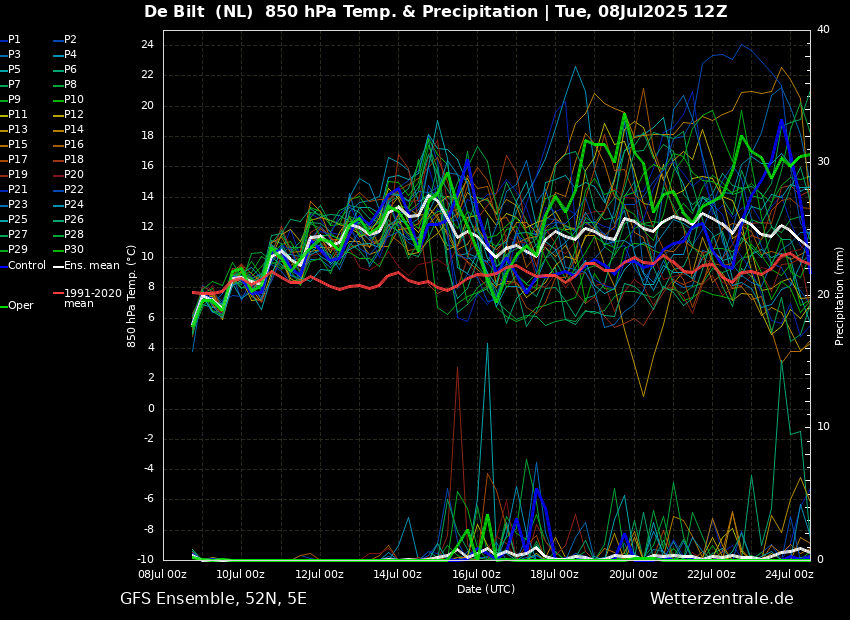Choose the P13 legend label
The image size is (850, 620).
point(14,130)
